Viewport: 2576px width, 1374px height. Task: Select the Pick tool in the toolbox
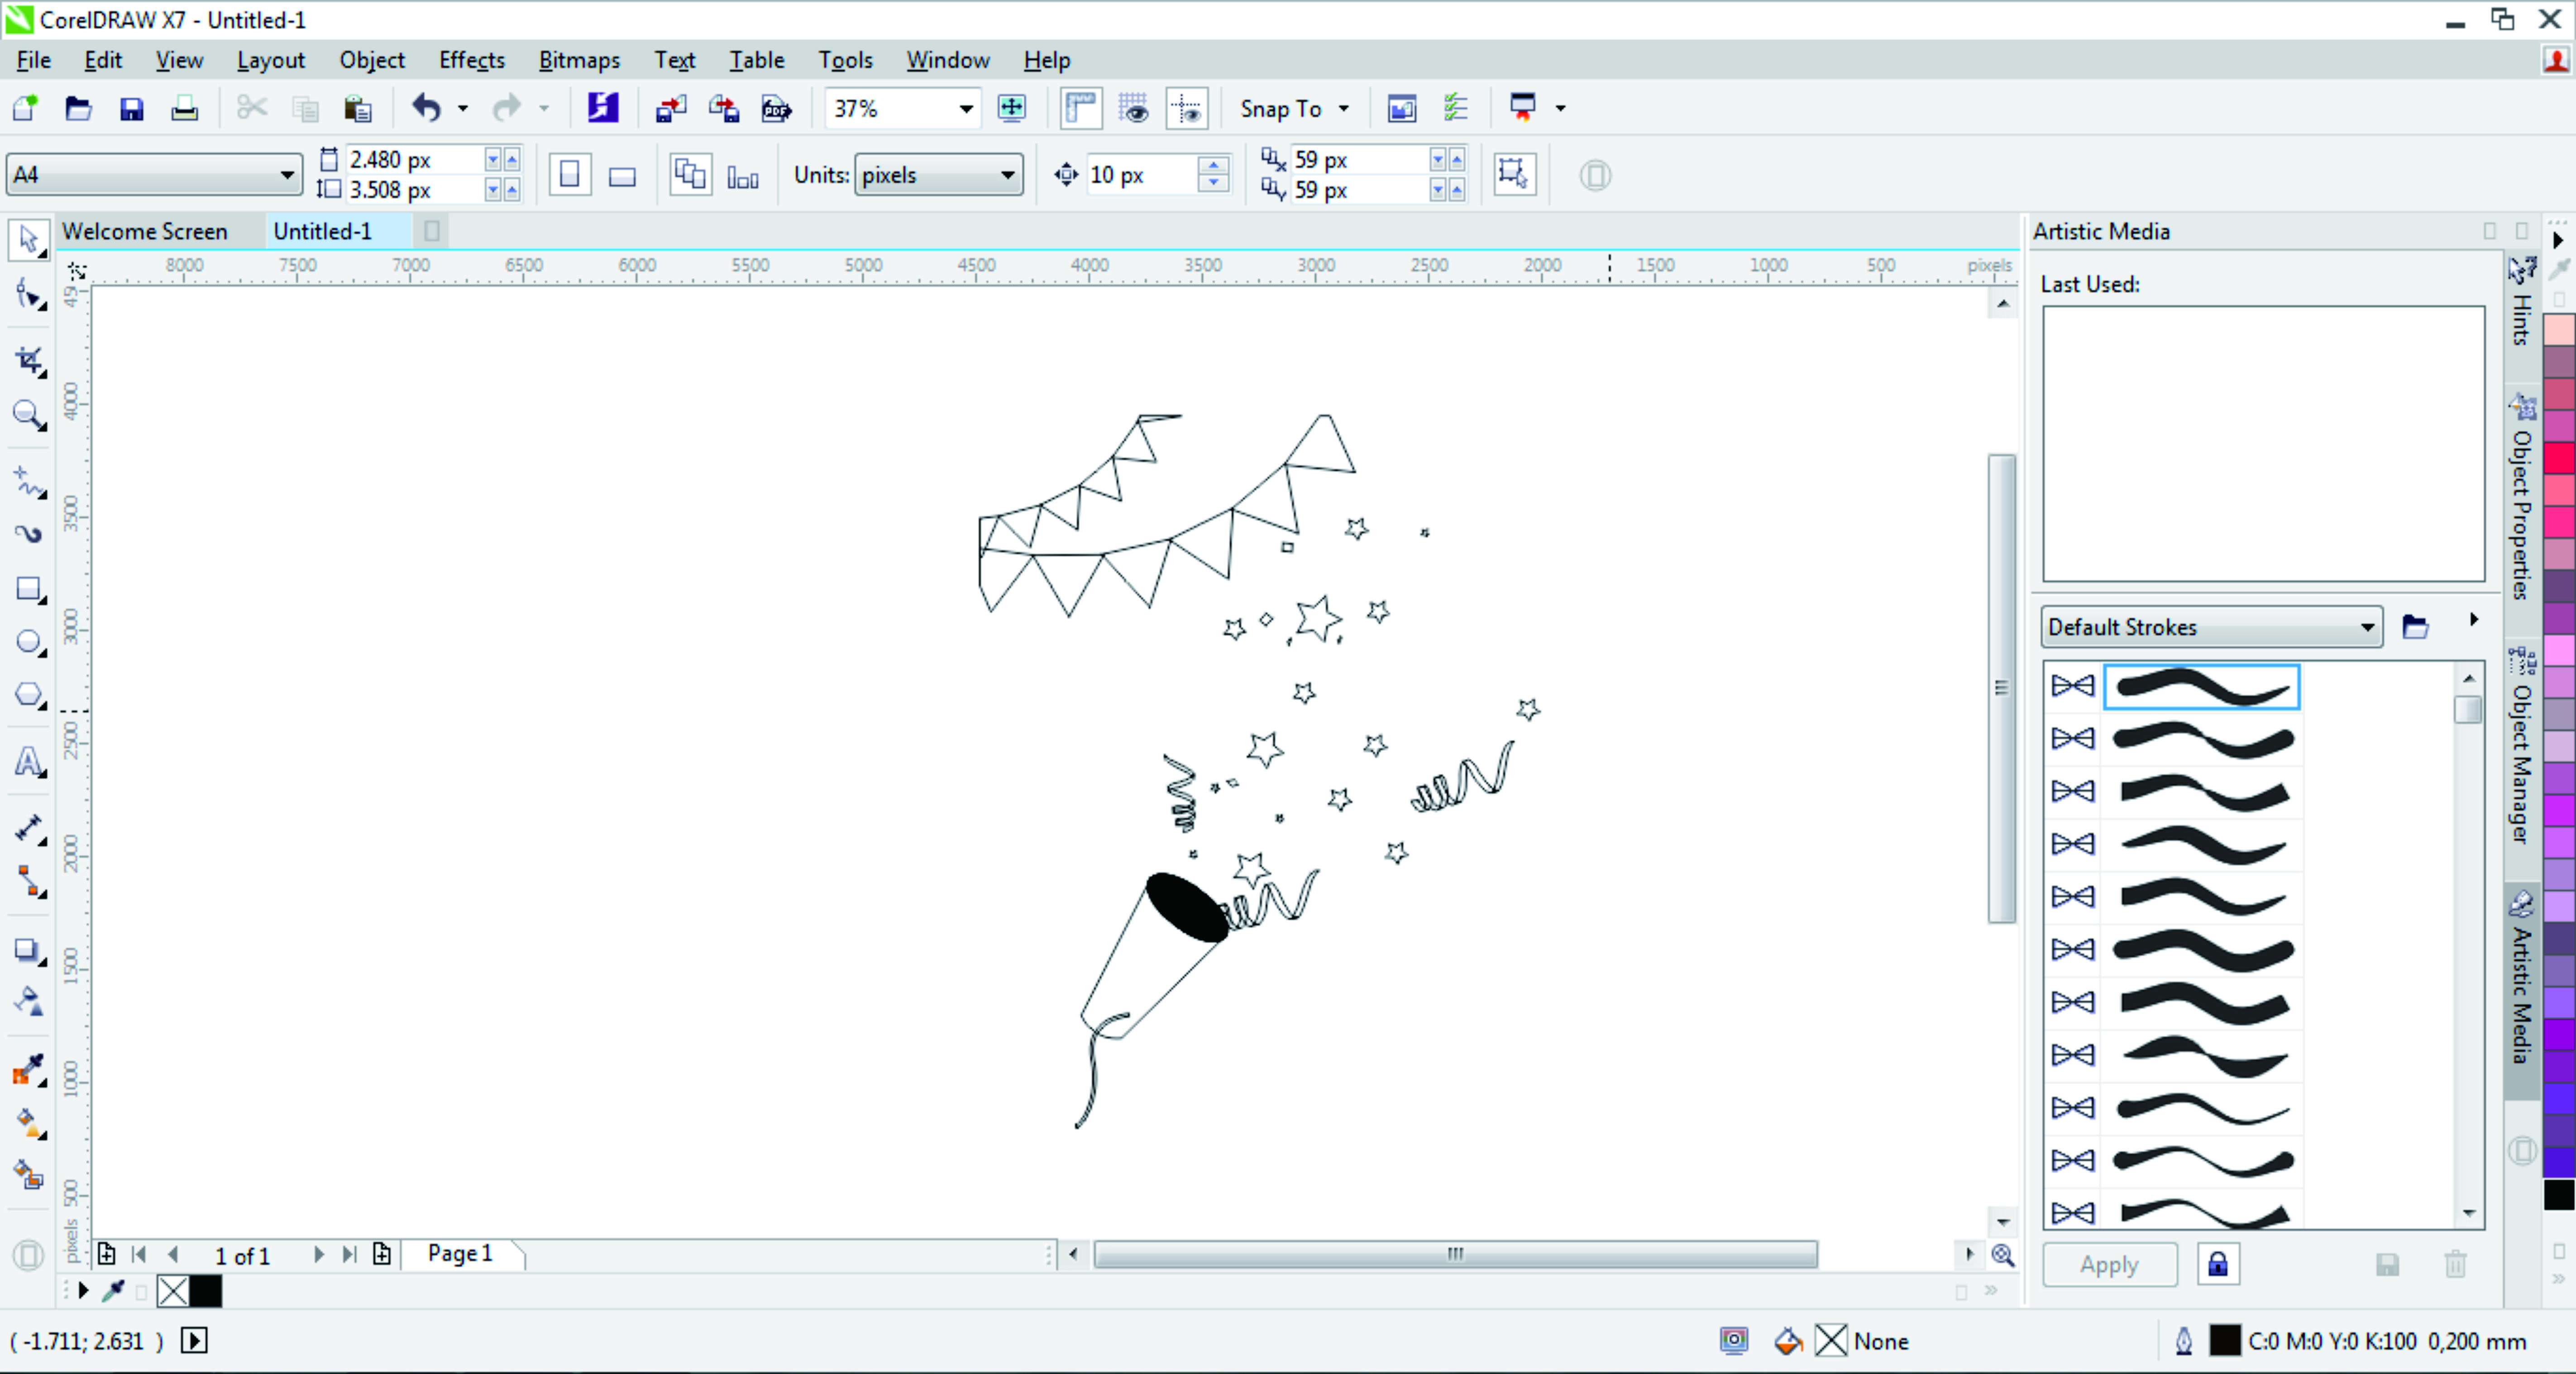coord(28,240)
